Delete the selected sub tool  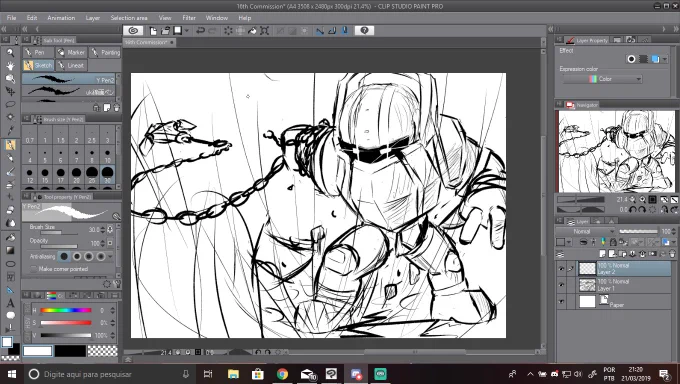[116, 108]
